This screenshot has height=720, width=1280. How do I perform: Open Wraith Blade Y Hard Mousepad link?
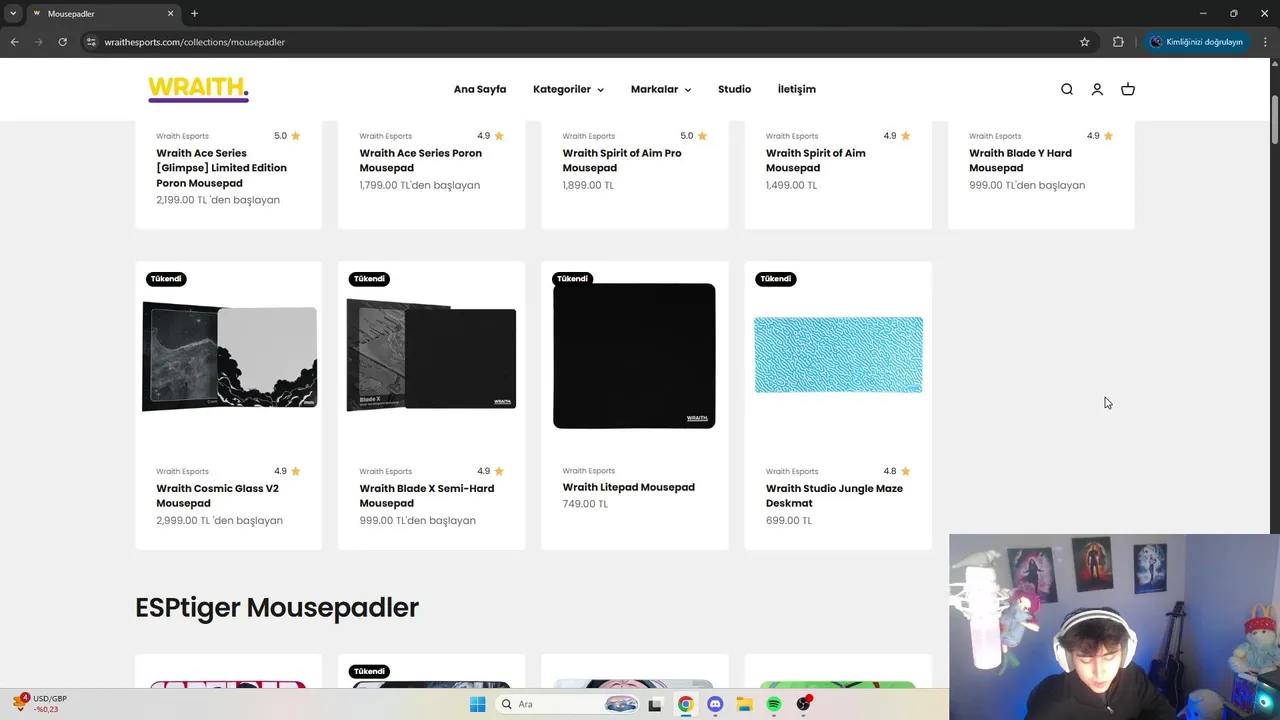[1020, 160]
